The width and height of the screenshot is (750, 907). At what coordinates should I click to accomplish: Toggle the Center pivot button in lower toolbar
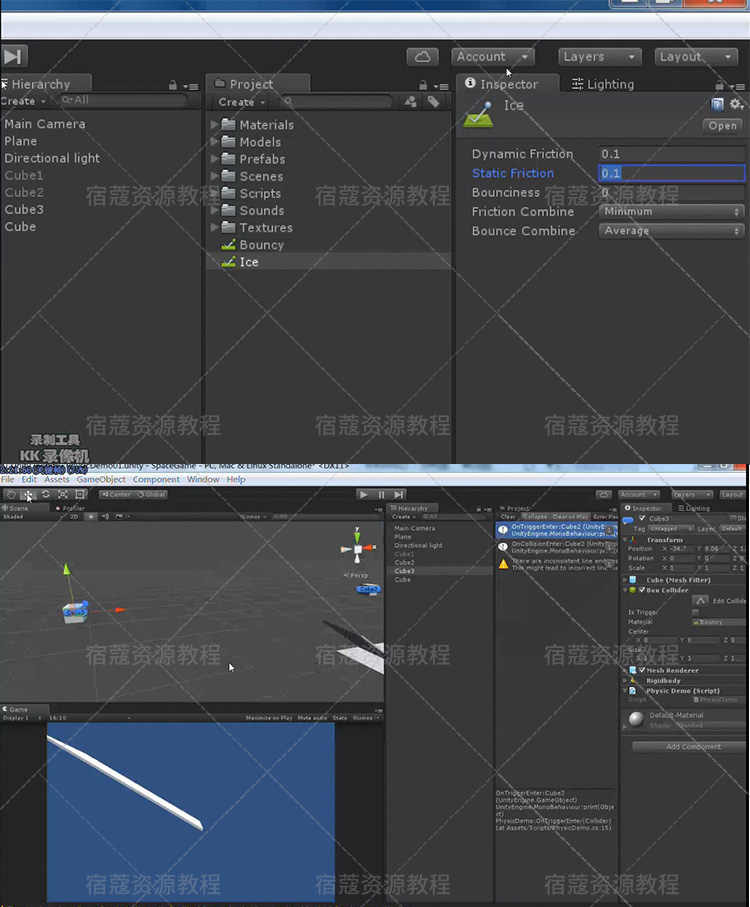coord(116,495)
